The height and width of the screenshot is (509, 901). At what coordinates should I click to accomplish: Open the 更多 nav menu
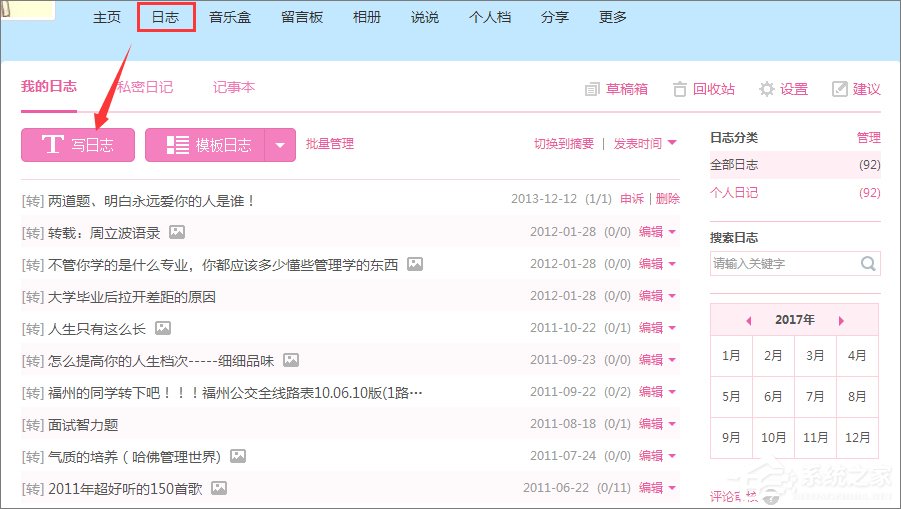tap(613, 17)
